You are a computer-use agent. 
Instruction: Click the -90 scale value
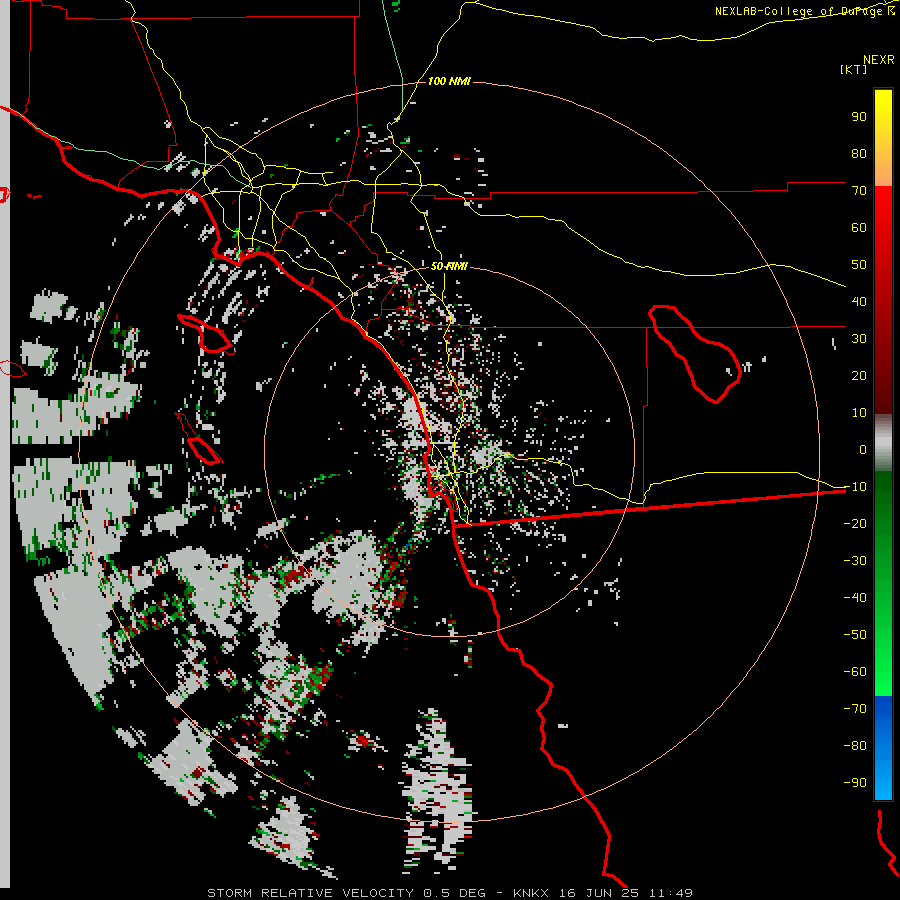[x=855, y=783]
